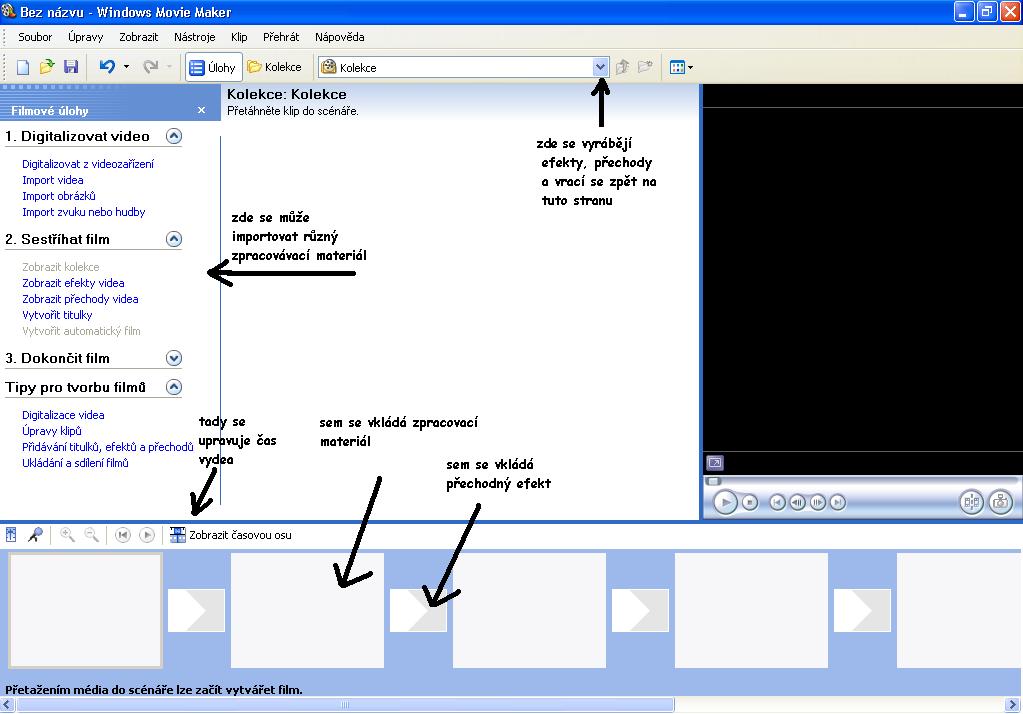Open a project via the folder icon
Image resolution: width=1023 pixels, height=714 pixels.
[x=46, y=67]
